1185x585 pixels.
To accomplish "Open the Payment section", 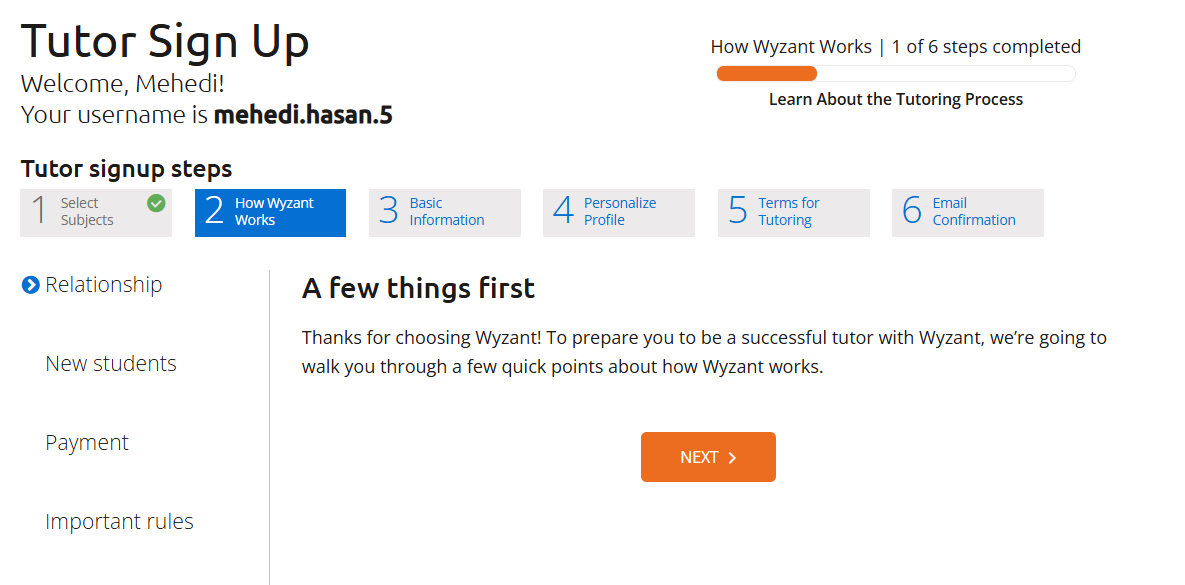I will point(87,443).
